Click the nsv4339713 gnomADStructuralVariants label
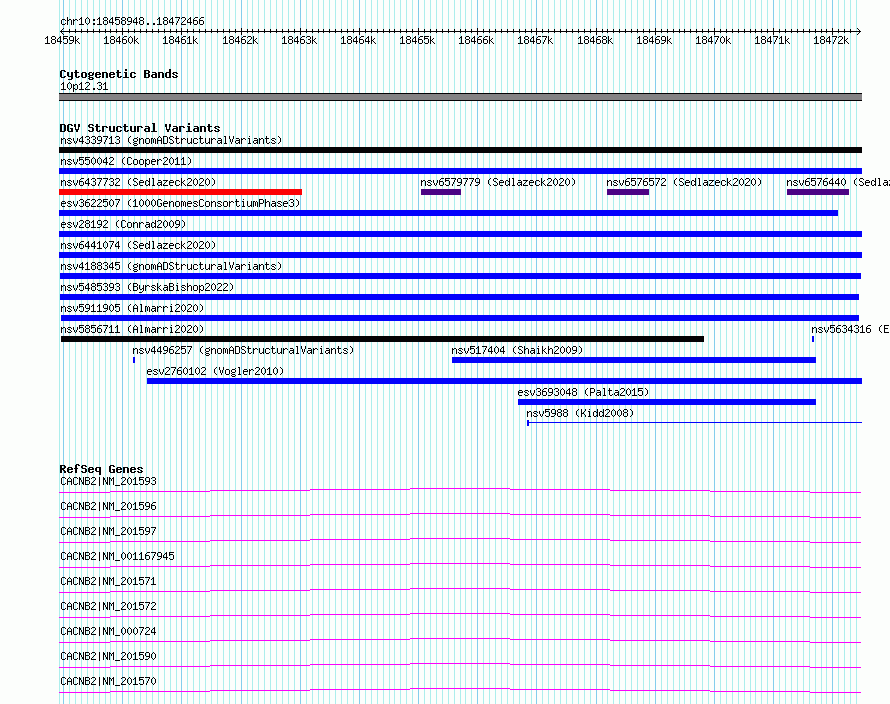Image resolution: width=890 pixels, height=704 pixels. [x=171, y=140]
